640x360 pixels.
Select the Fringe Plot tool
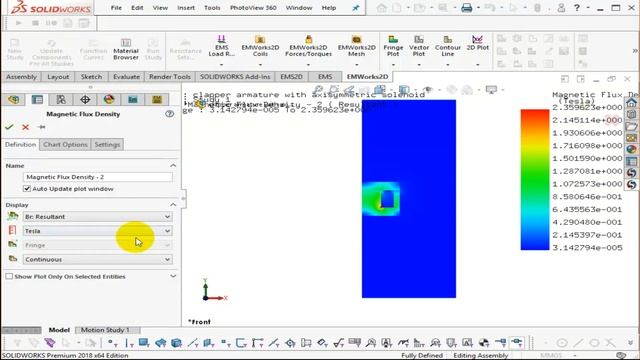point(393,46)
